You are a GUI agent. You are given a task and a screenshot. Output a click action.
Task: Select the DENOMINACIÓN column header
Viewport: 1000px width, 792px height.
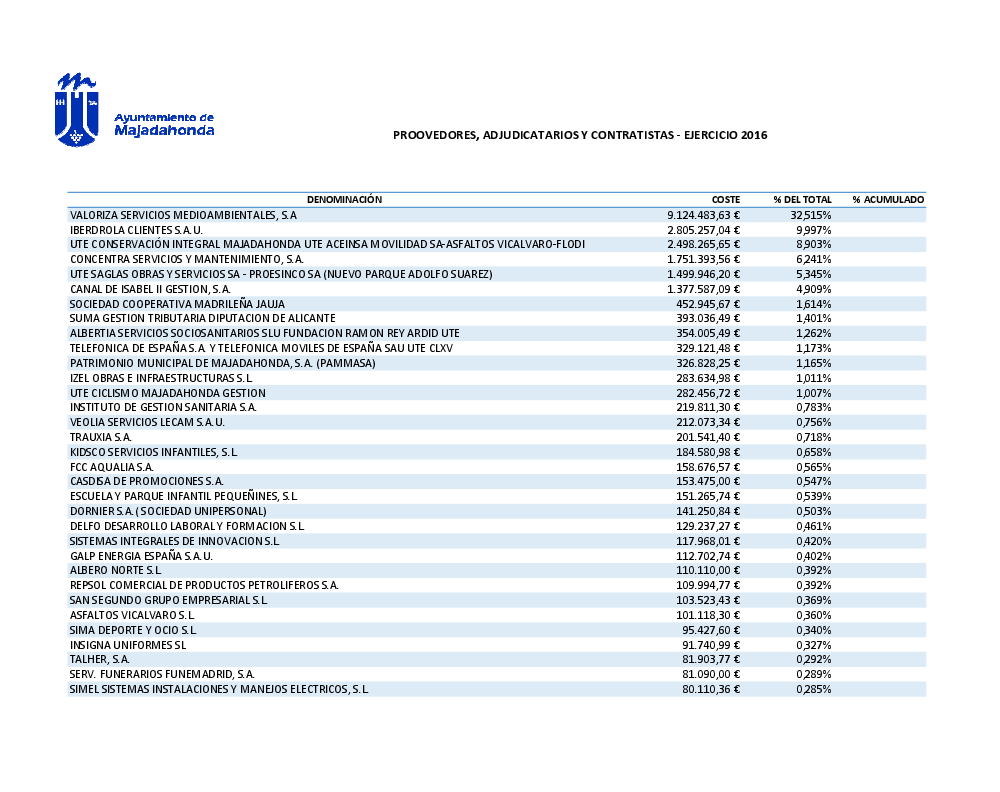tap(344, 200)
